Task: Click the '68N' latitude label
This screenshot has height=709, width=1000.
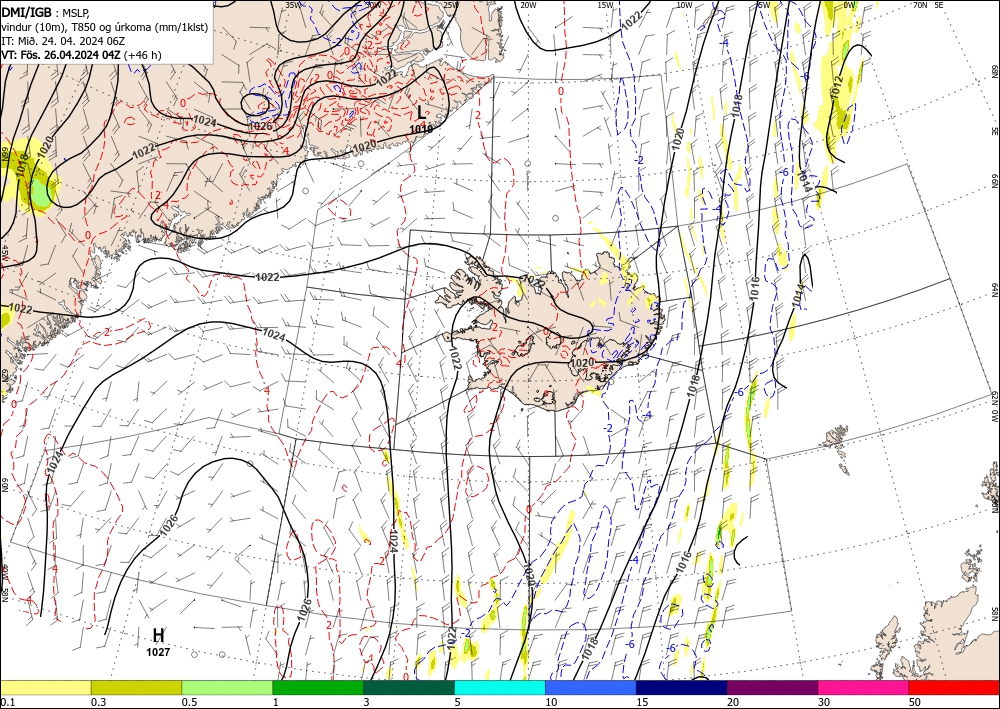Action: point(994,71)
